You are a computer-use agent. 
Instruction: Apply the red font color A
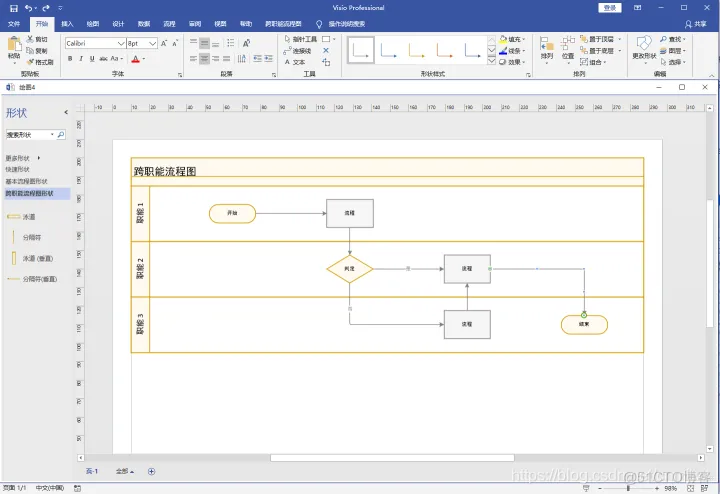click(135, 59)
